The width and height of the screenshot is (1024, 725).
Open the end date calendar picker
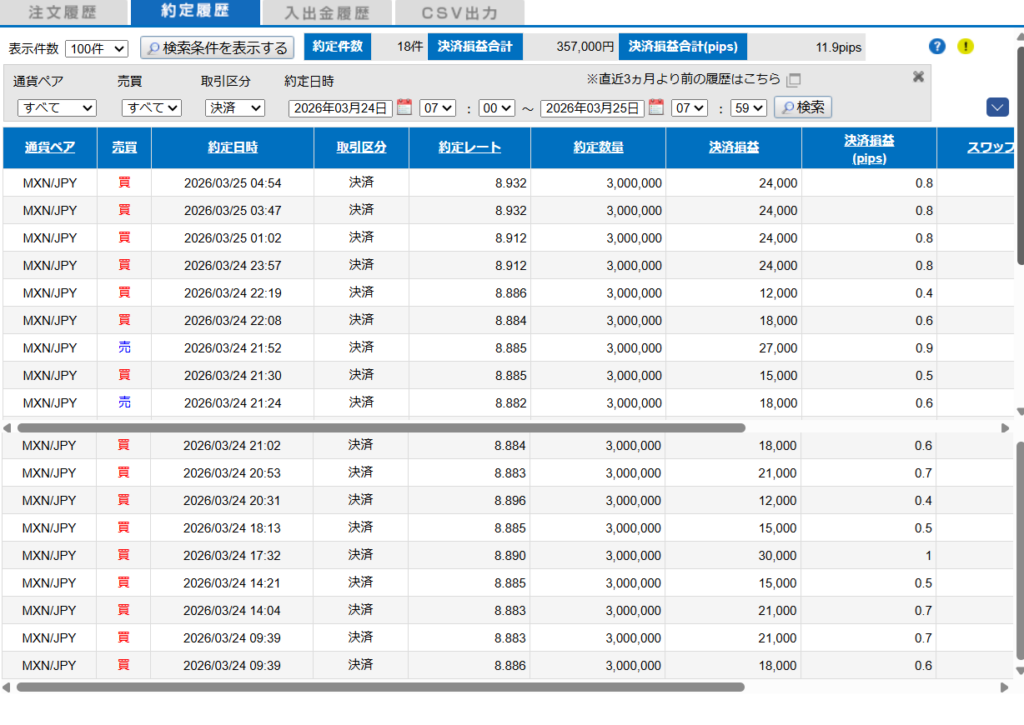tap(656, 107)
